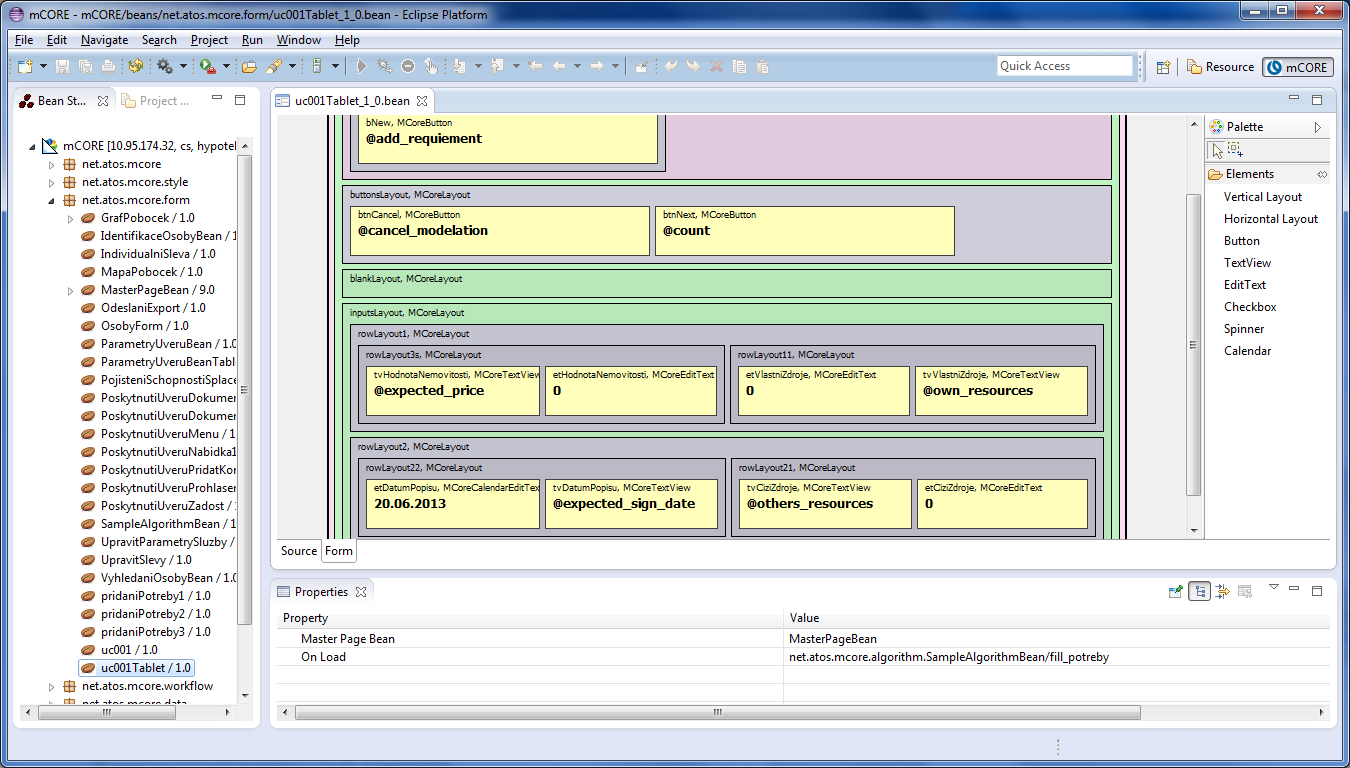Close the uc001Tablet_1_0.bean editor tab

click(422, 101)
